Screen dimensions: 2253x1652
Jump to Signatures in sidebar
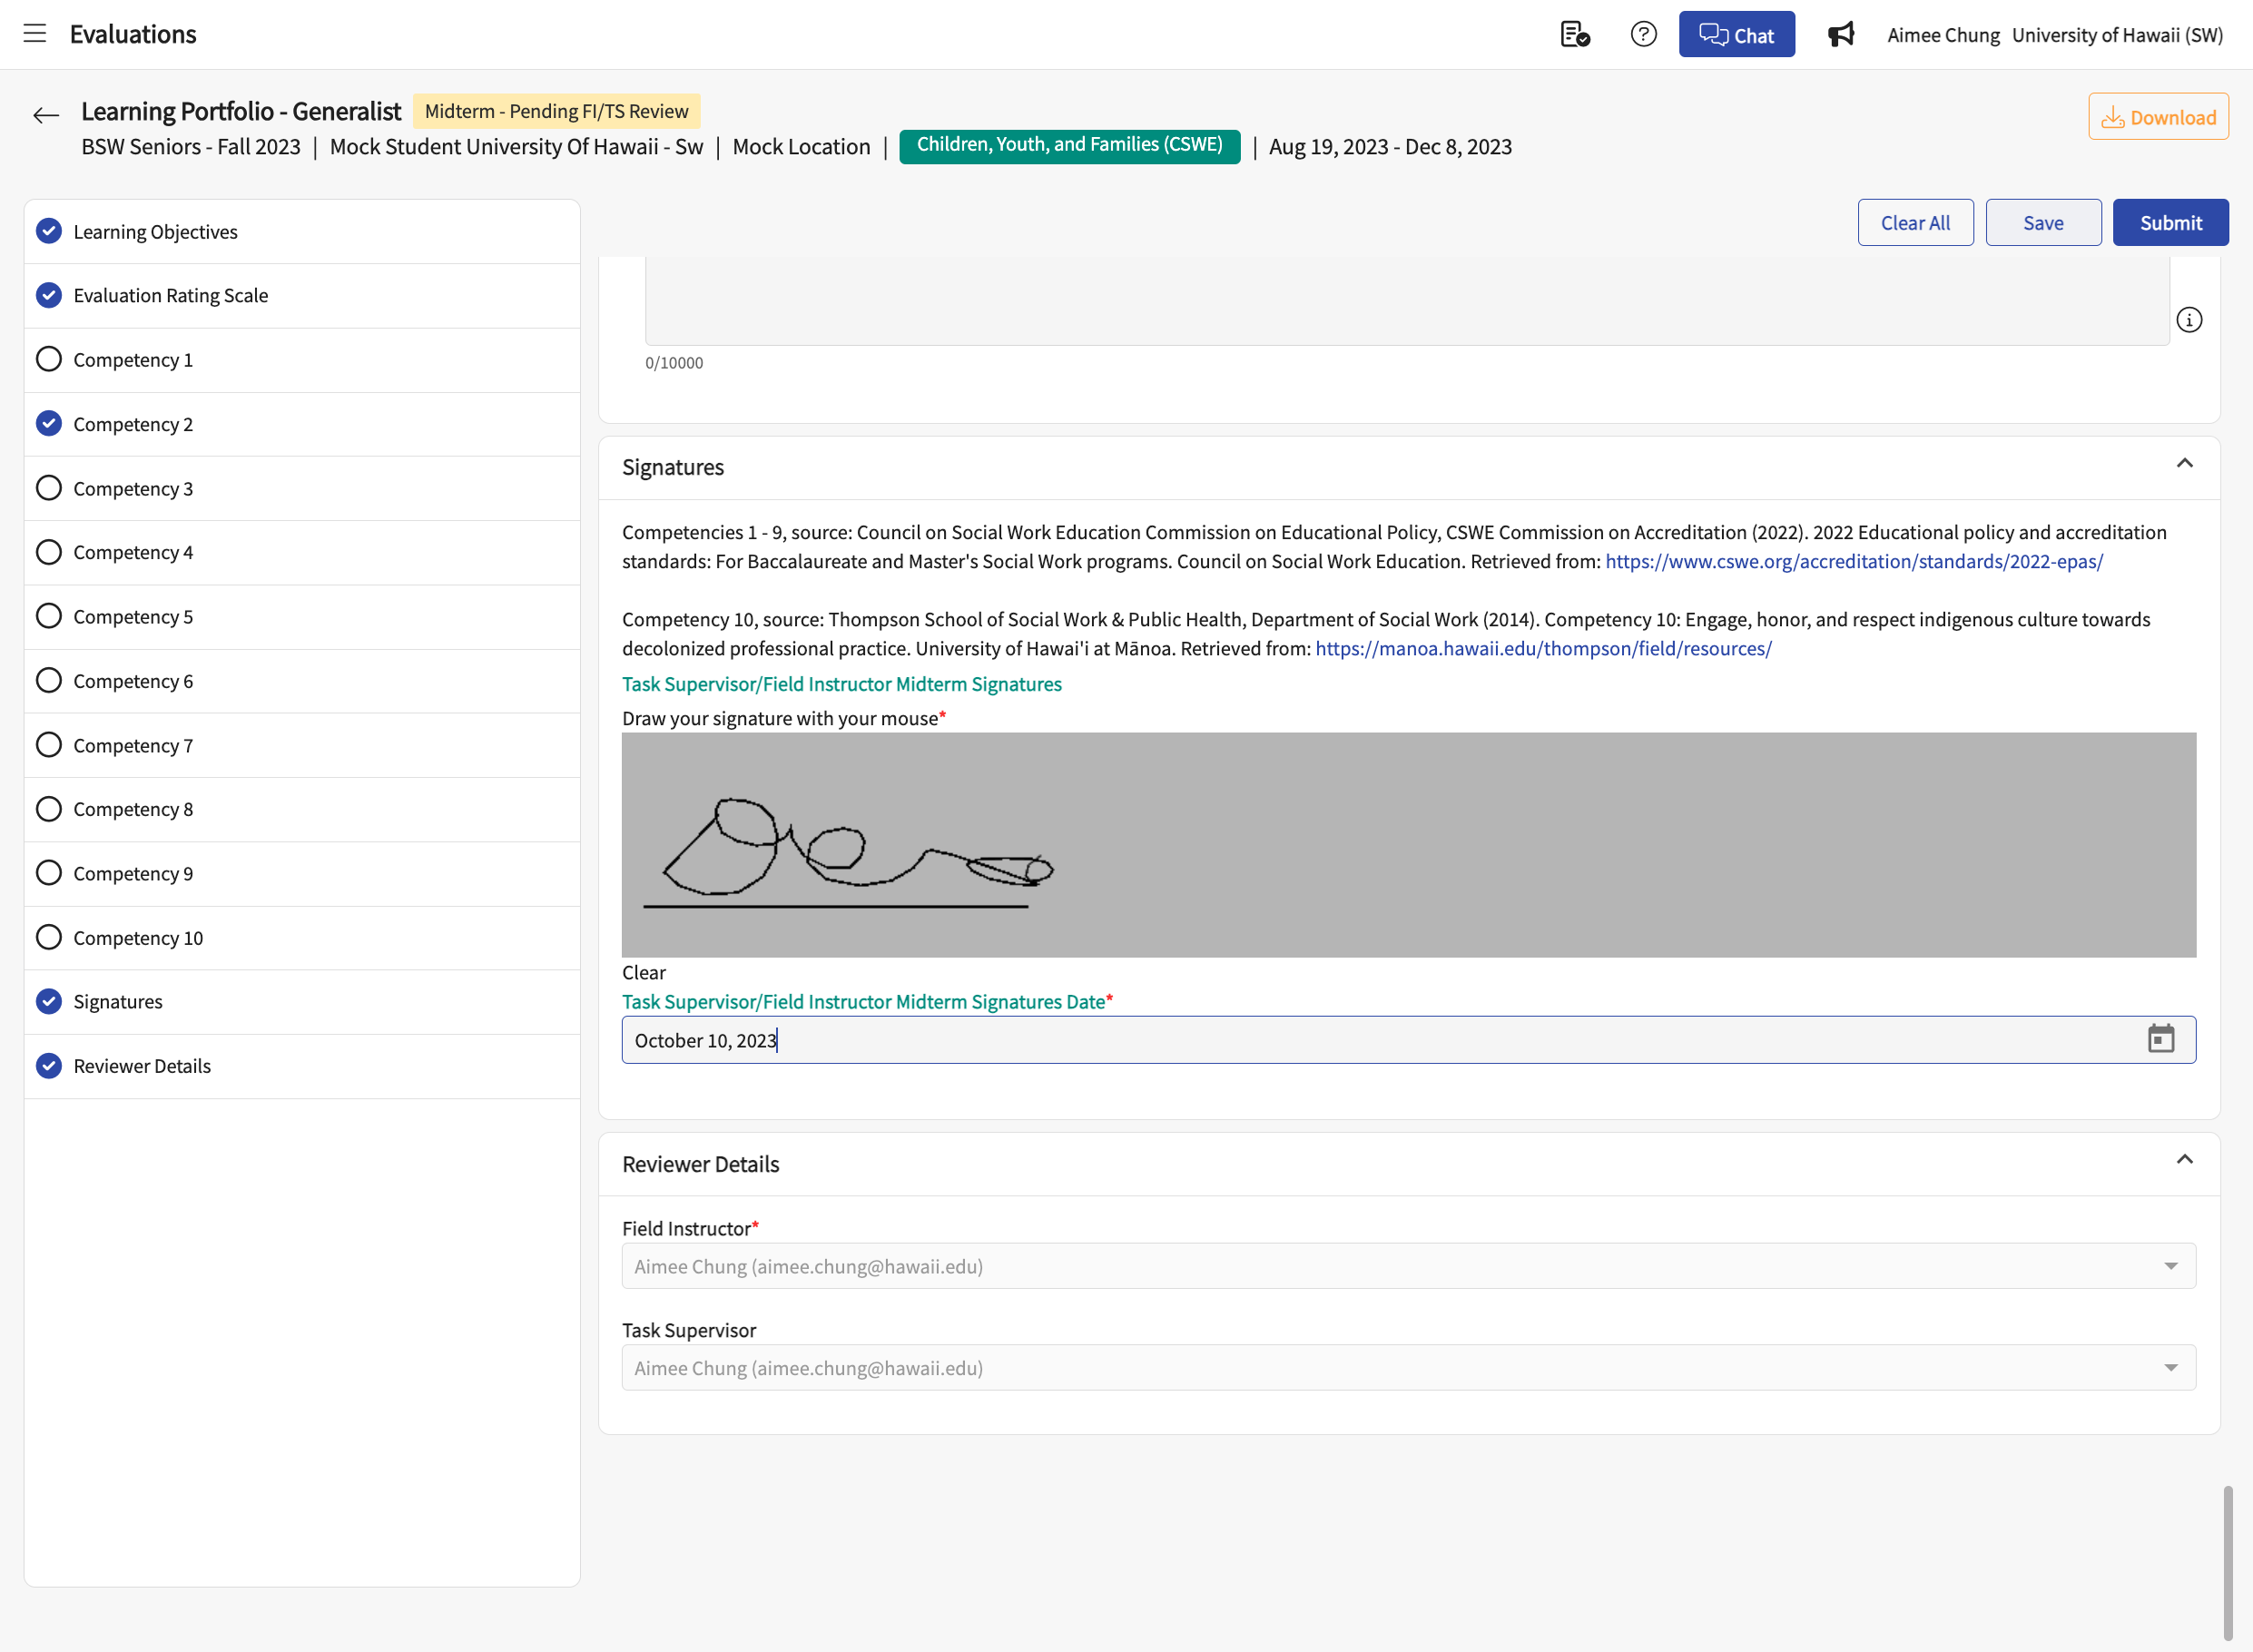pyautogui.click(x=302, y=1002)
